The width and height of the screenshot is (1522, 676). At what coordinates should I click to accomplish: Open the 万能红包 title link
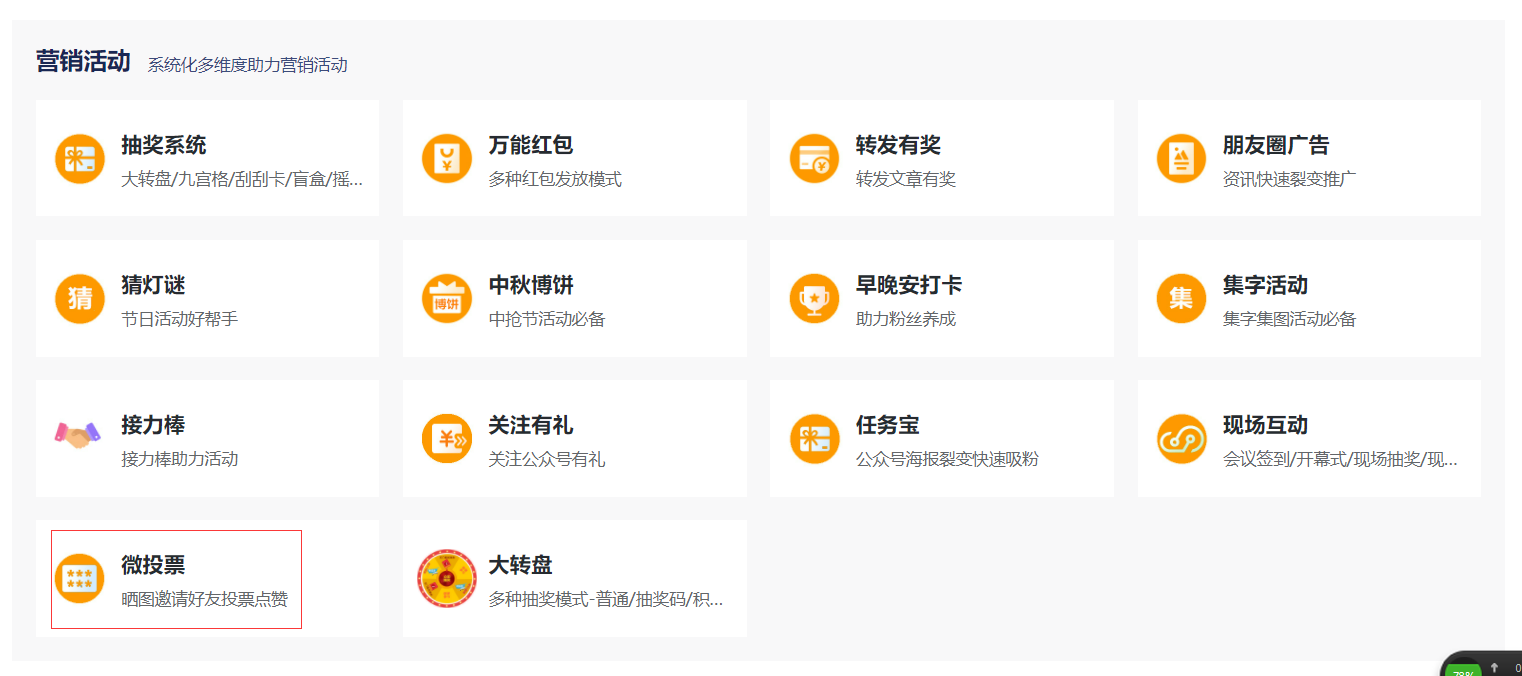coord(531,145)
